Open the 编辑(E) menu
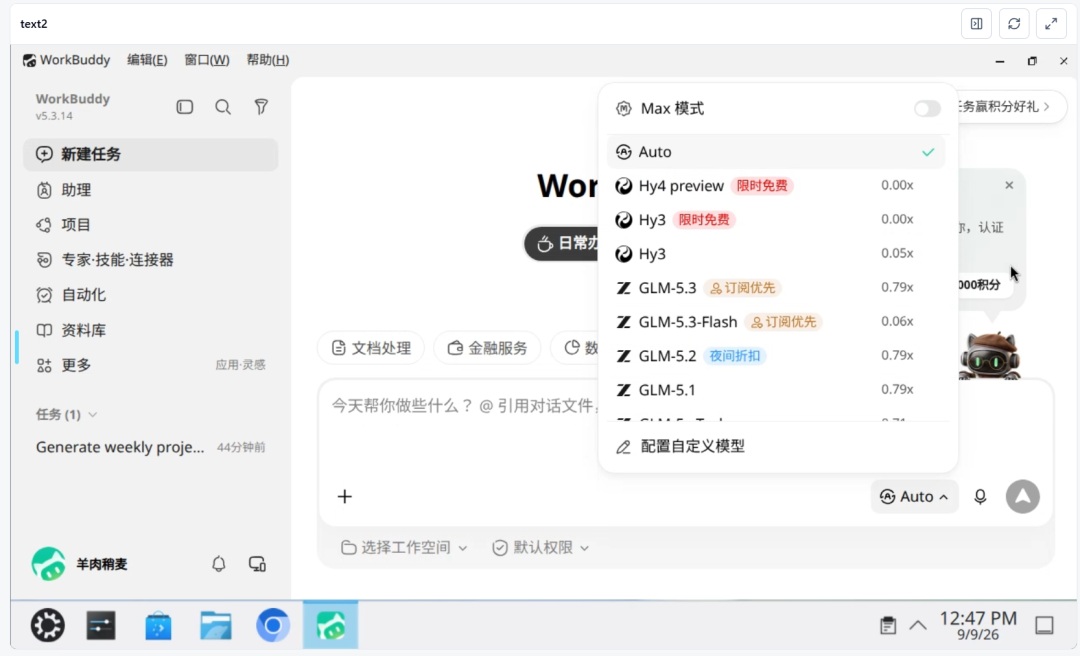 (x=147, y=60)
